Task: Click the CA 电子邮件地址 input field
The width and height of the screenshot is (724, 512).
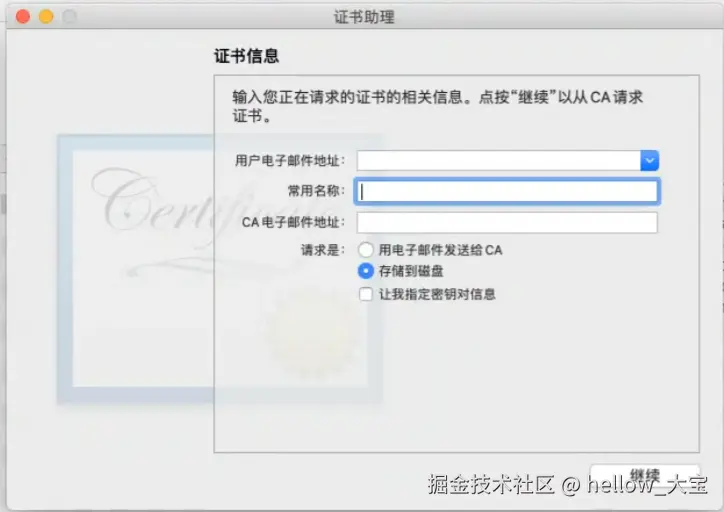Action: (x=507, y=223)
